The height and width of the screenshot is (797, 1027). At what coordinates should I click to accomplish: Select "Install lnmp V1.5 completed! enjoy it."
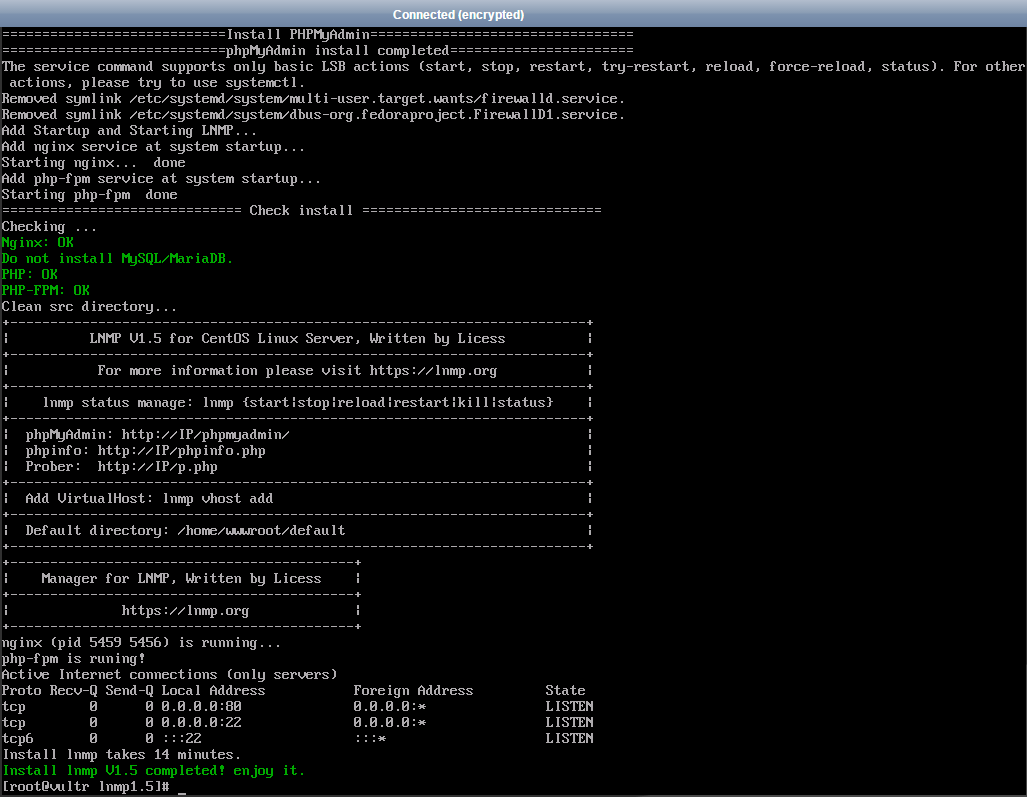click(153, 771)
